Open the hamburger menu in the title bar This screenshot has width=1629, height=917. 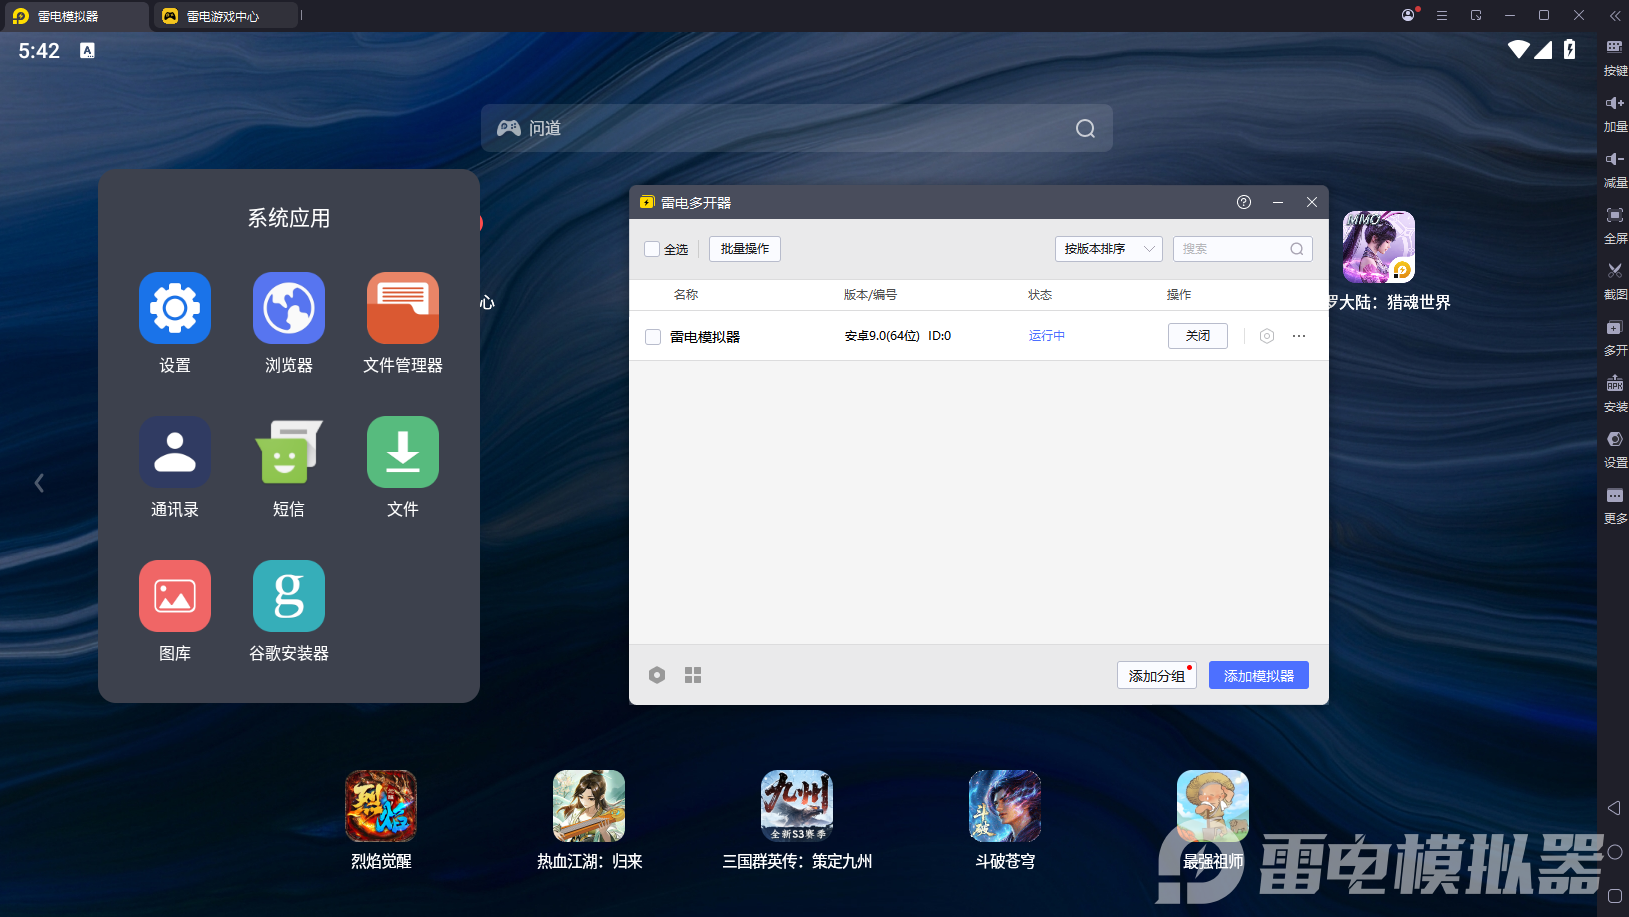click(1442, 15)
